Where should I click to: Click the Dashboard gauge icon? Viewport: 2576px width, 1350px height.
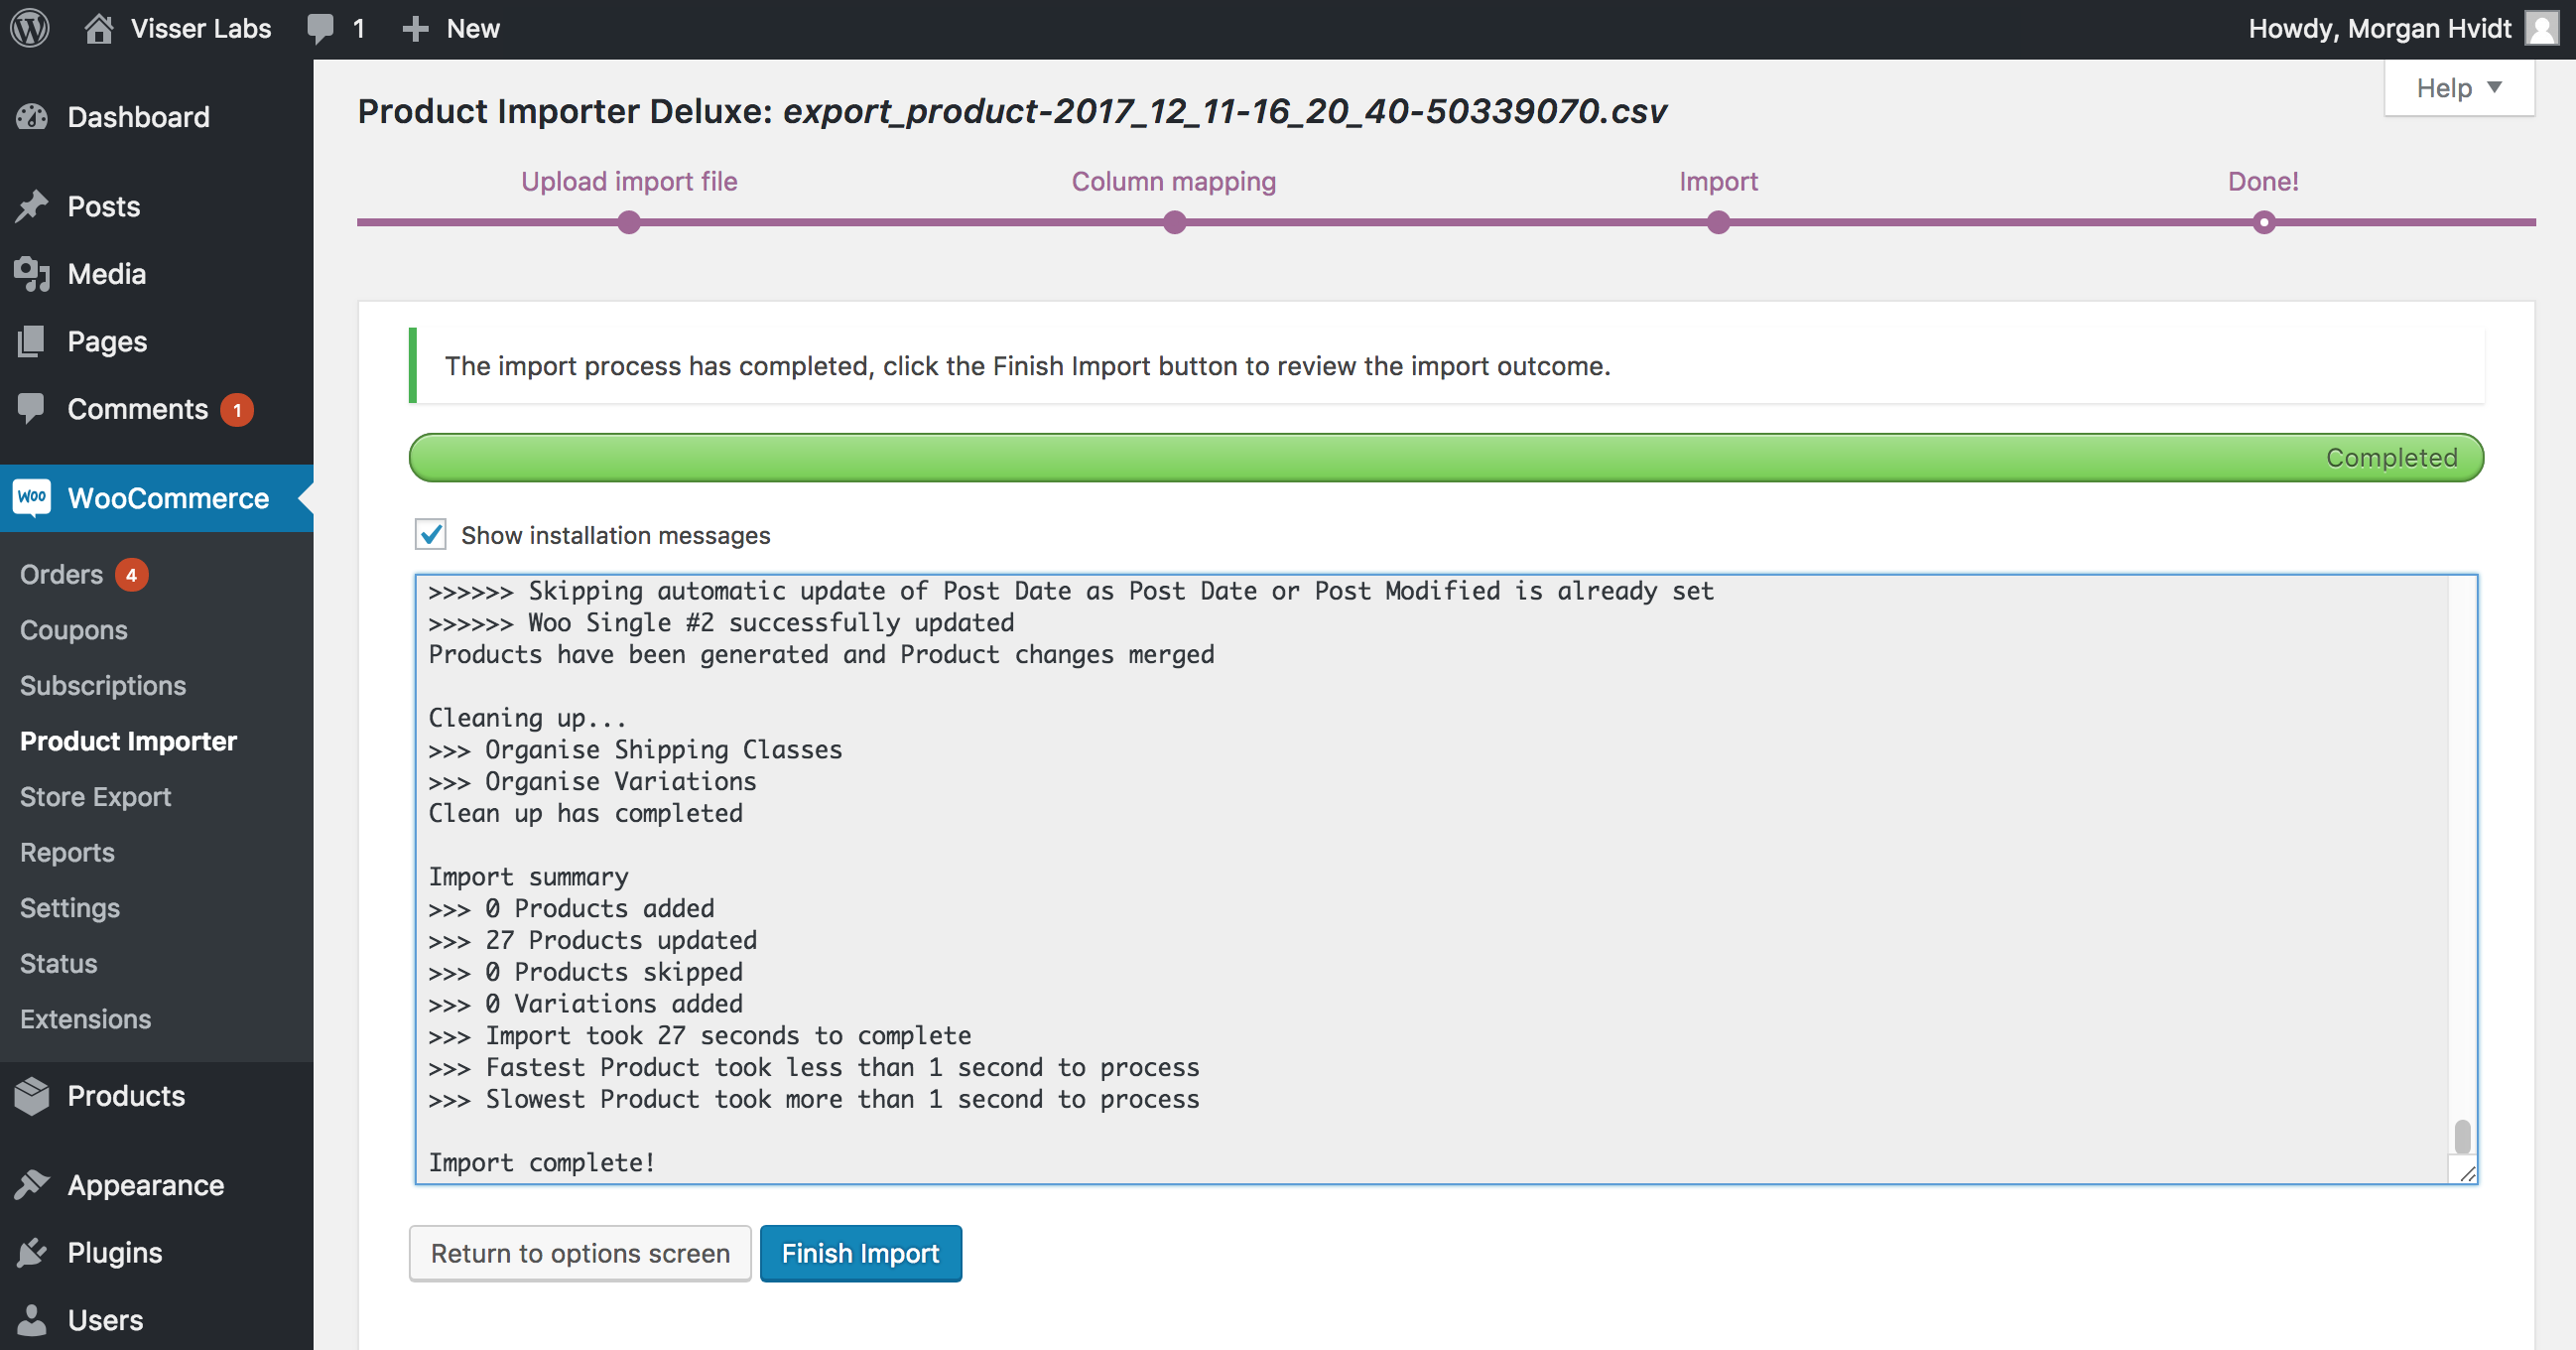[x=32, y=117]
